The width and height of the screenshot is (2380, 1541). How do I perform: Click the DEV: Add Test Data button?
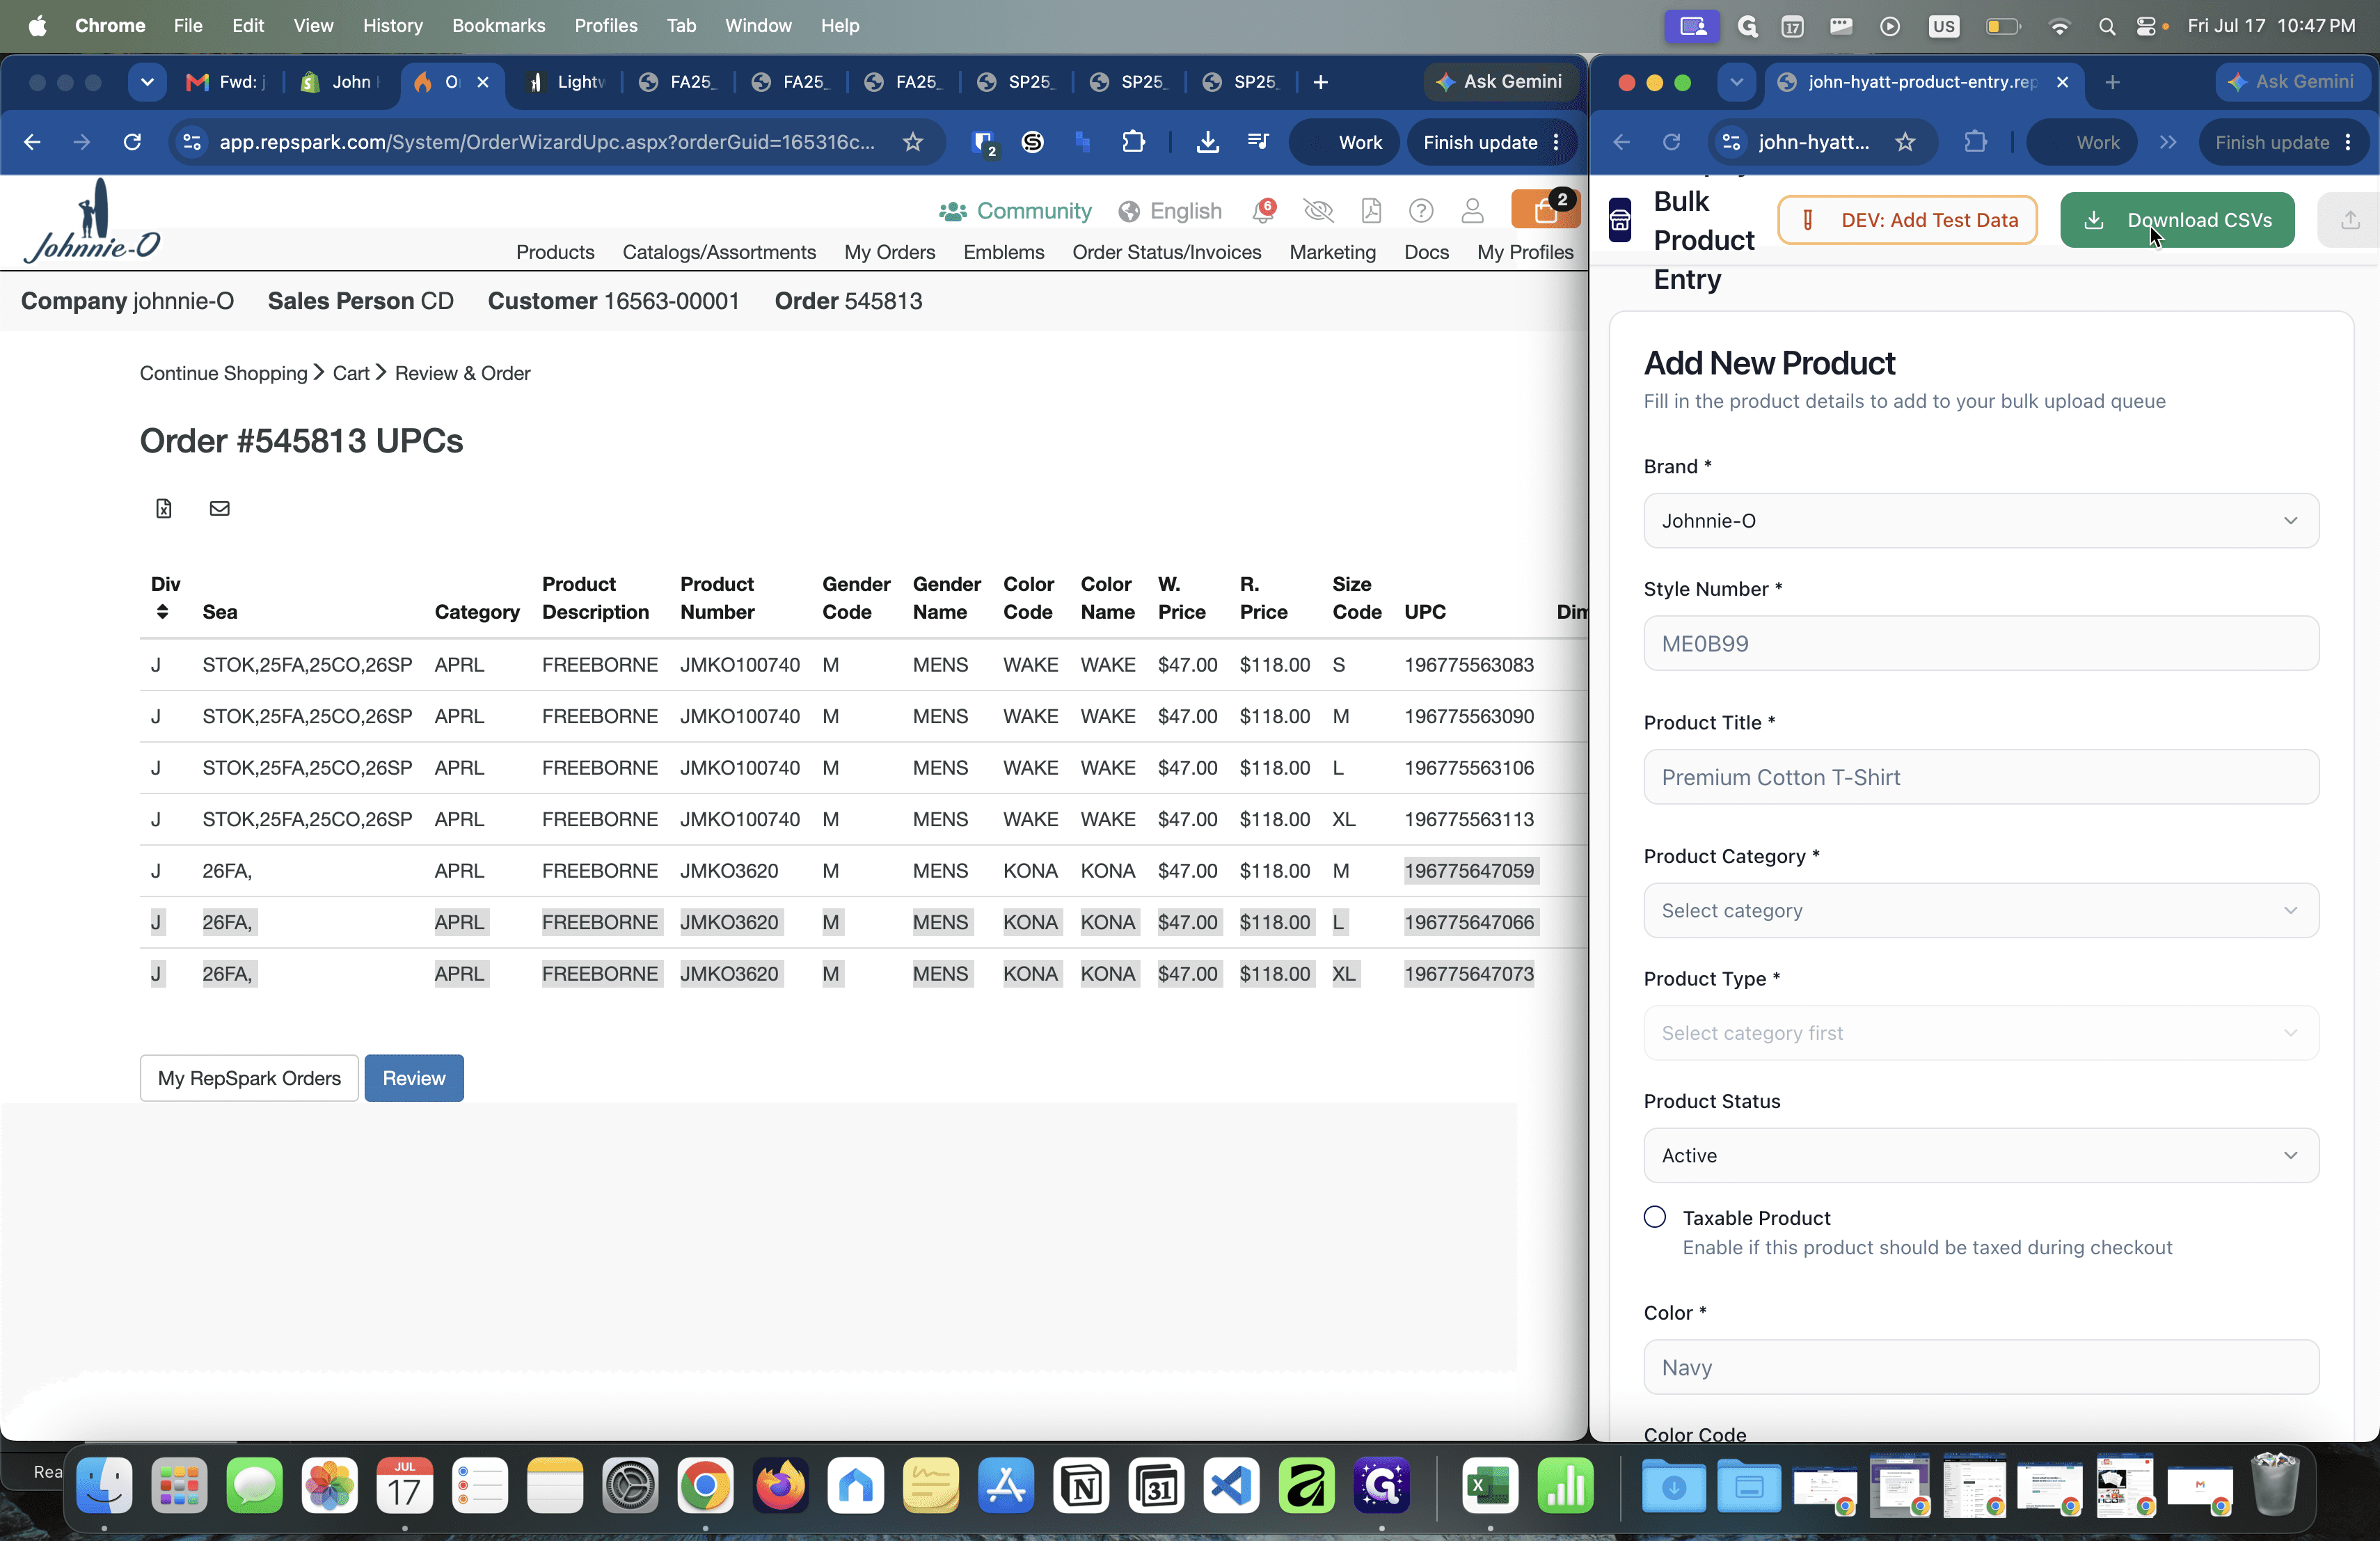tap(1907, 220)
